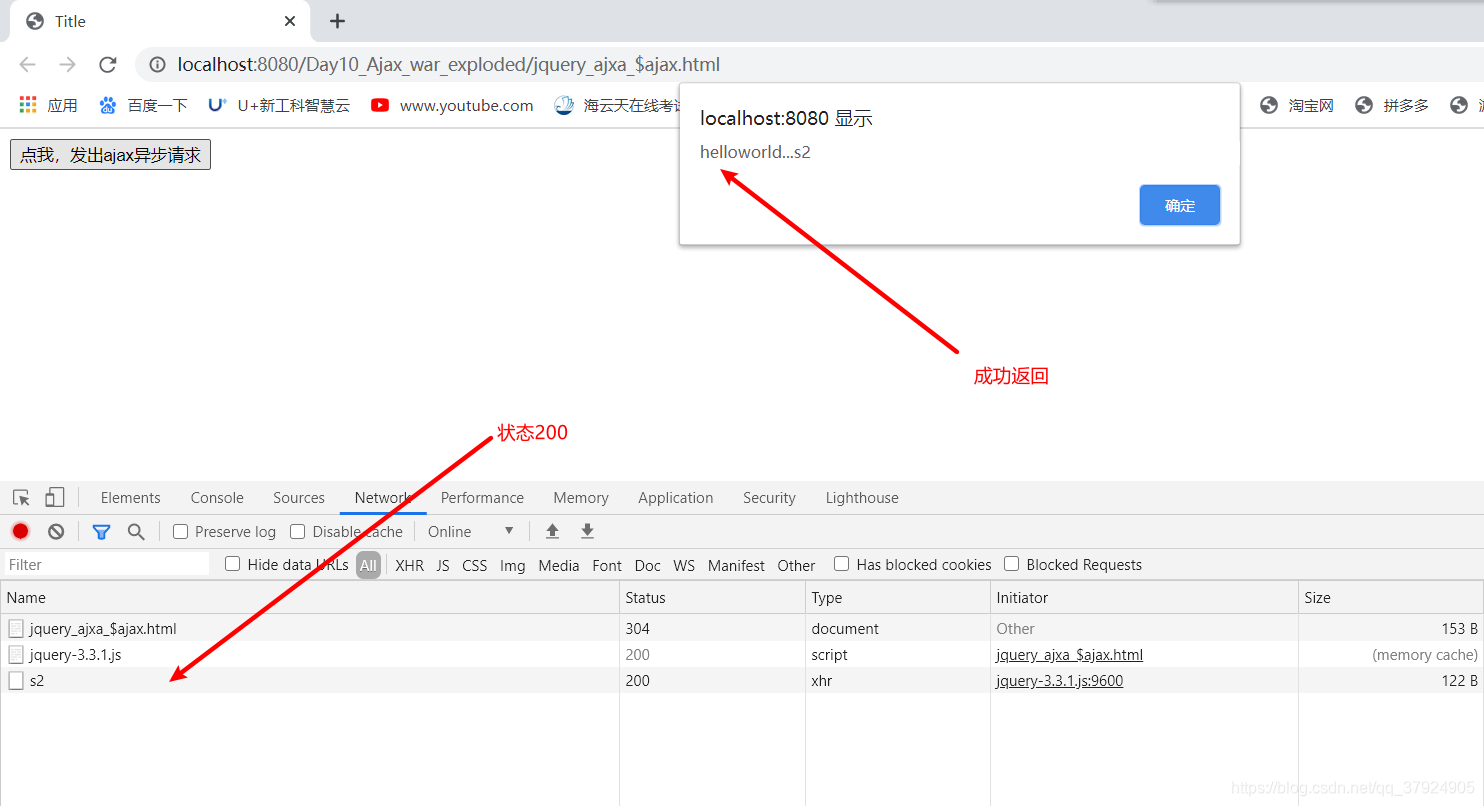The height and width of the screenshot is (806, 1484).
Task: Open a new browser tab with plus icon
Action: pyautogui.click(x=338, y=21)
